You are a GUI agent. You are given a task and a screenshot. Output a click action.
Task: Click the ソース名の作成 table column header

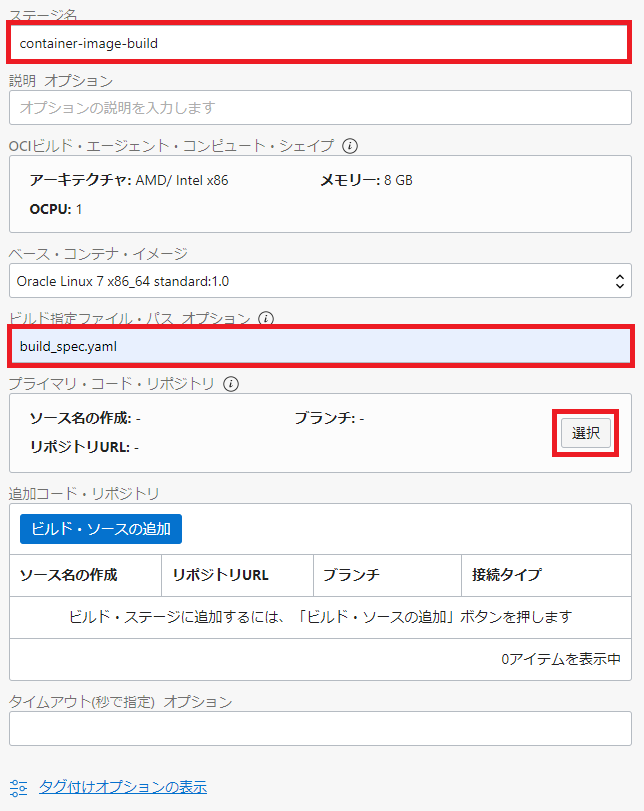69,575
